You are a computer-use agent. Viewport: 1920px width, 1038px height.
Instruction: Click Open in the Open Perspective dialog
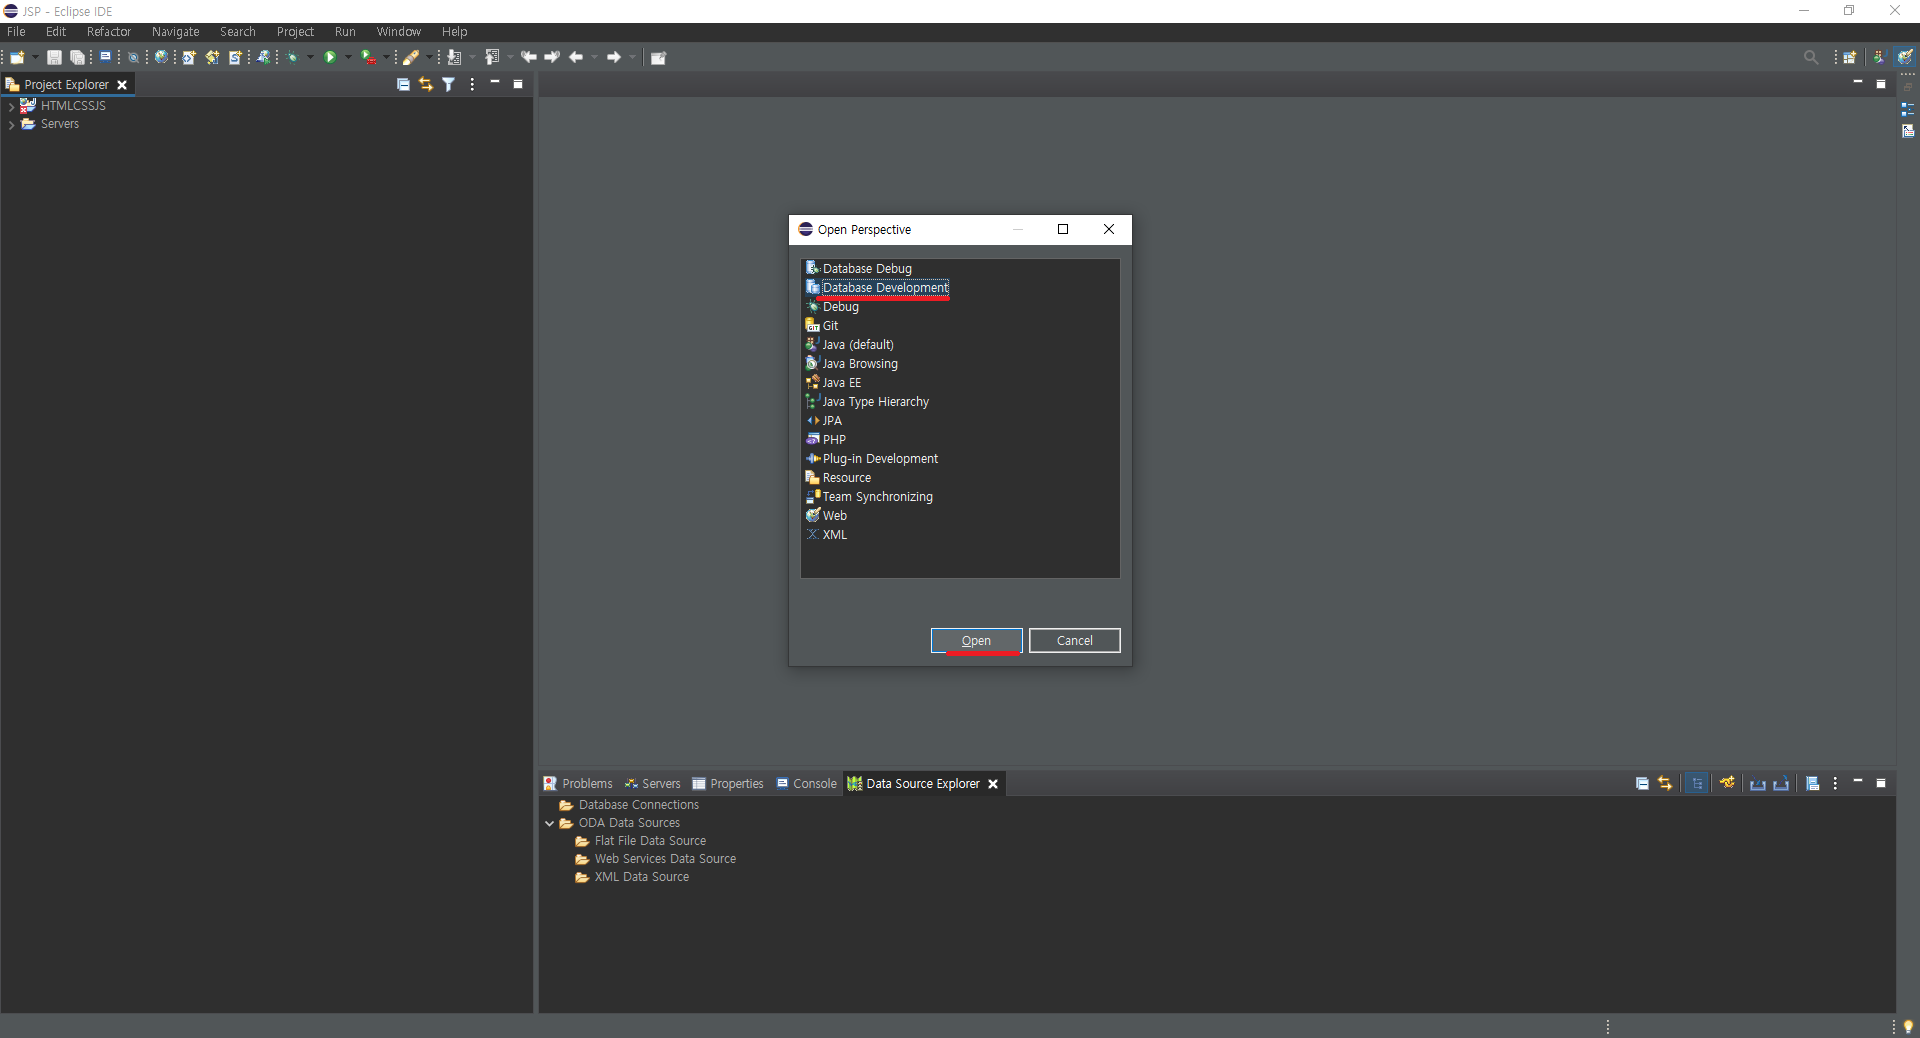[976, 641]
